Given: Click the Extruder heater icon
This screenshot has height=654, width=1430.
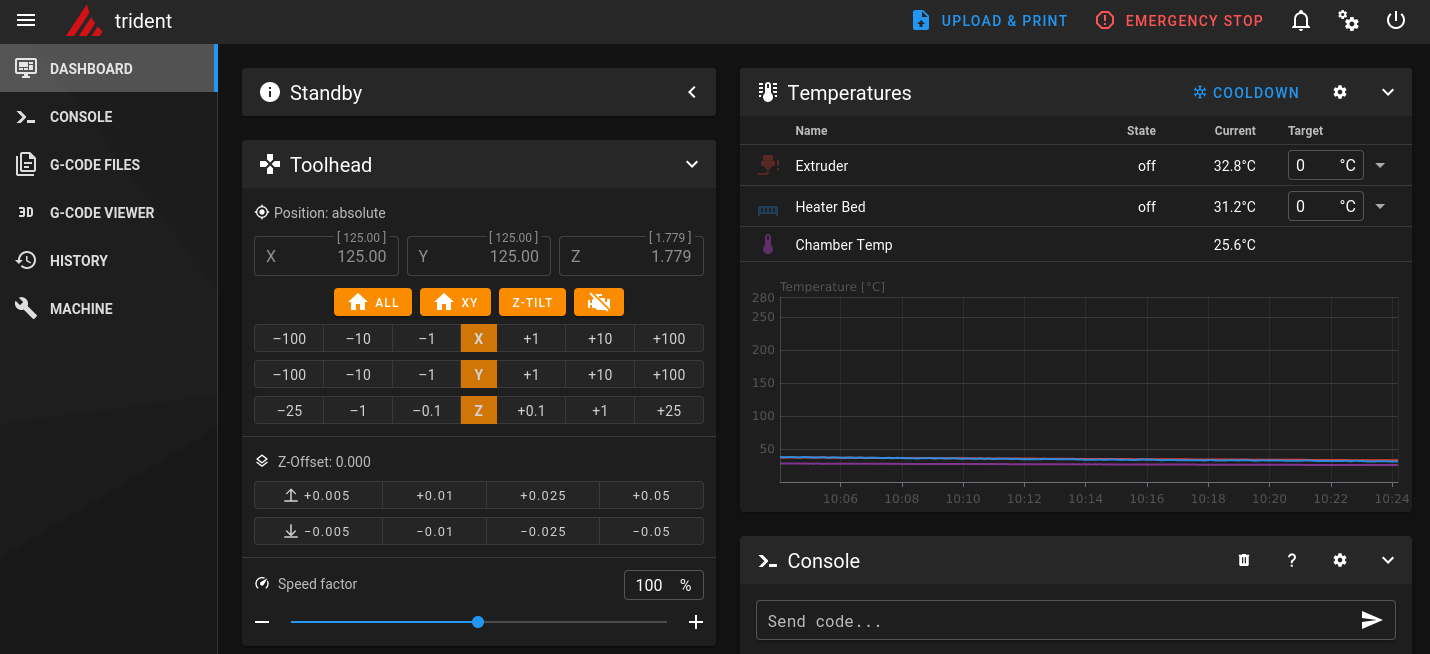Looking at the screenshot, I should click(768, 166).
